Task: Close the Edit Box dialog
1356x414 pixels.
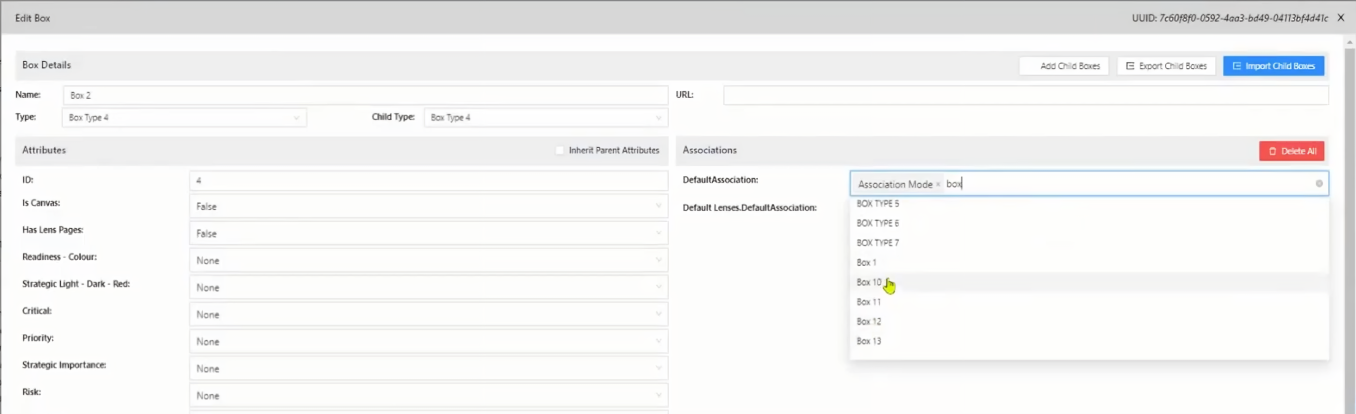Action: point(1341,18)
